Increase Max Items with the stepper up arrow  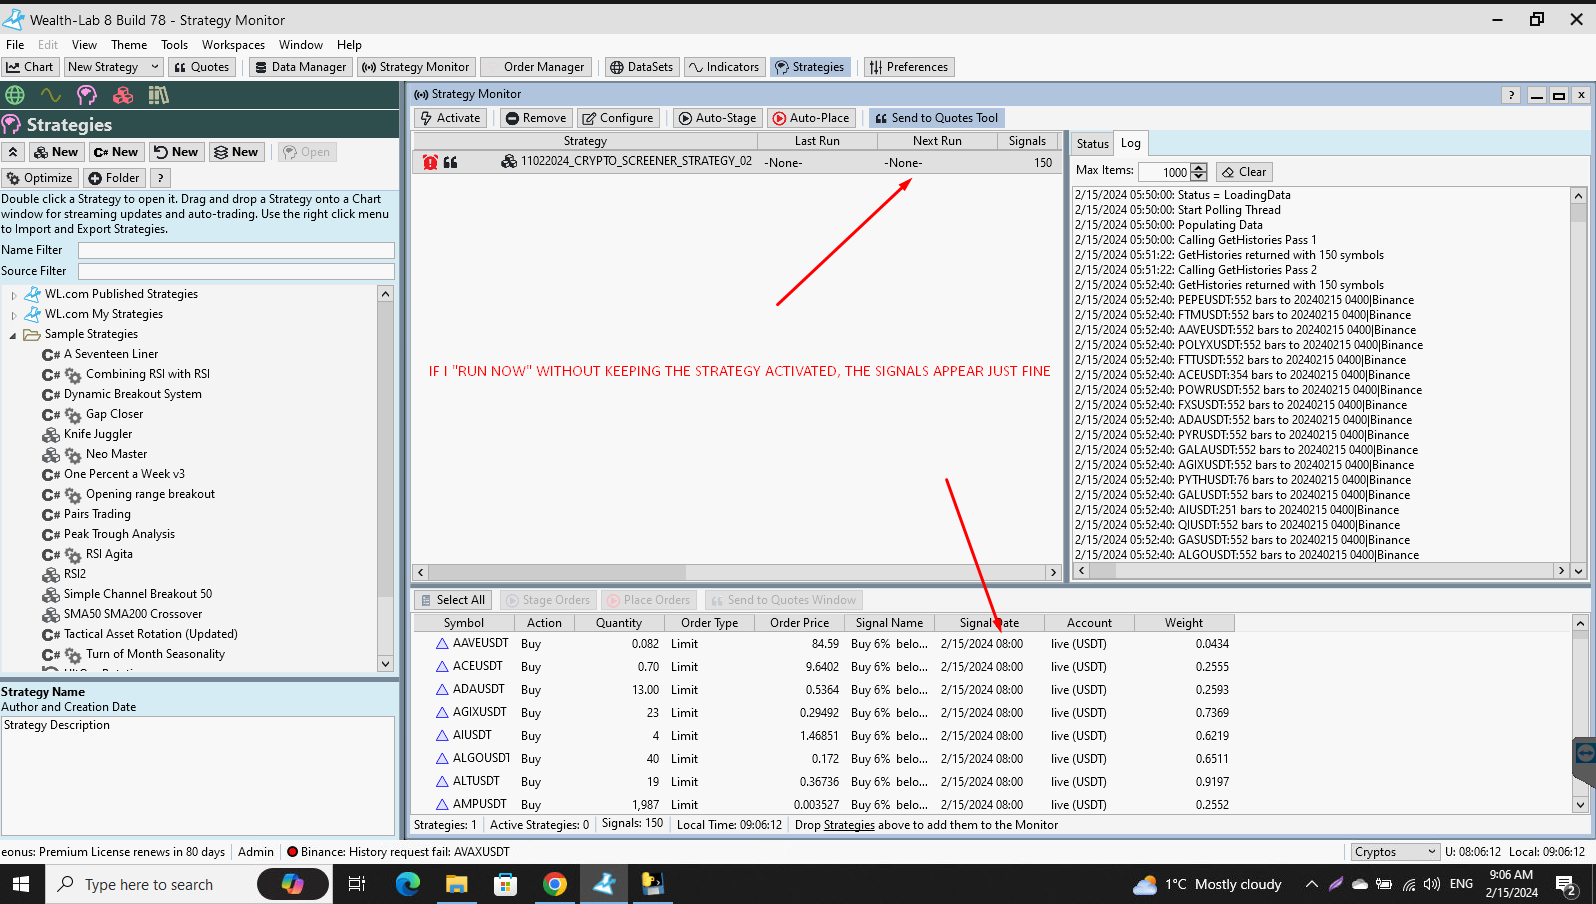coord(1199,167)
